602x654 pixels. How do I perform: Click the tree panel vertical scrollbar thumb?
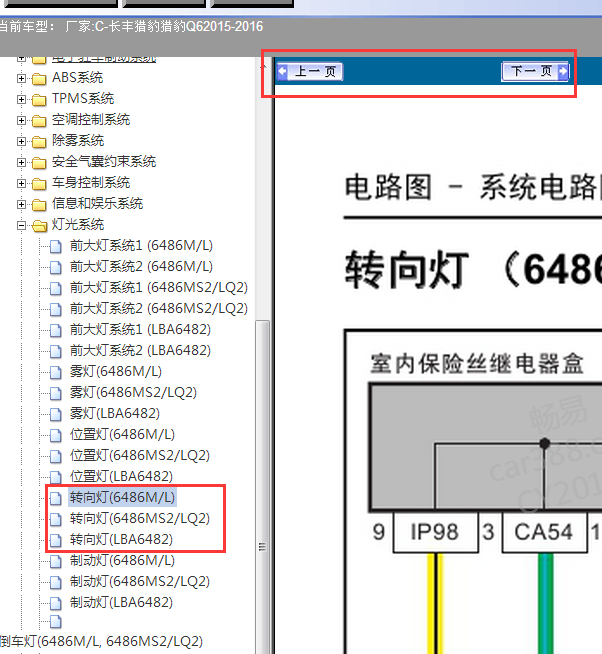click(x=262, y=487)
